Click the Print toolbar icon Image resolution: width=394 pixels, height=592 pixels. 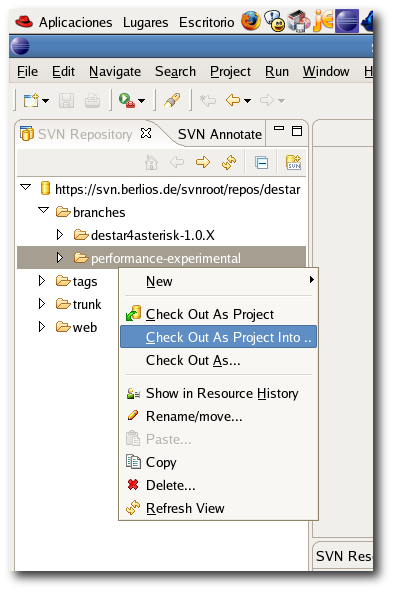[92, 101]
